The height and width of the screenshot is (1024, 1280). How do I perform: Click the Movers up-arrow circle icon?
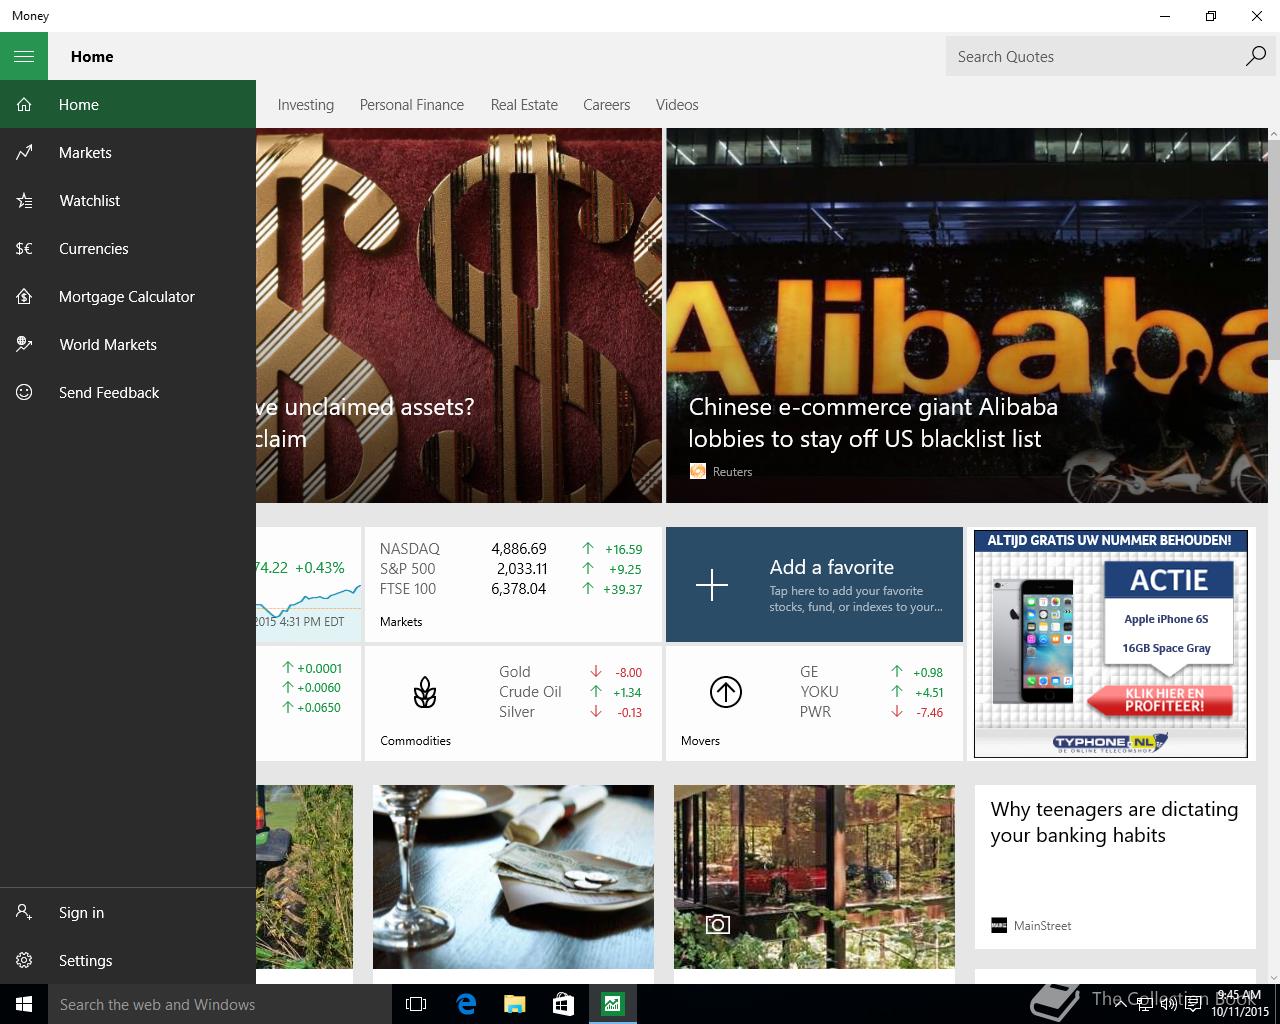click(725, 692)
